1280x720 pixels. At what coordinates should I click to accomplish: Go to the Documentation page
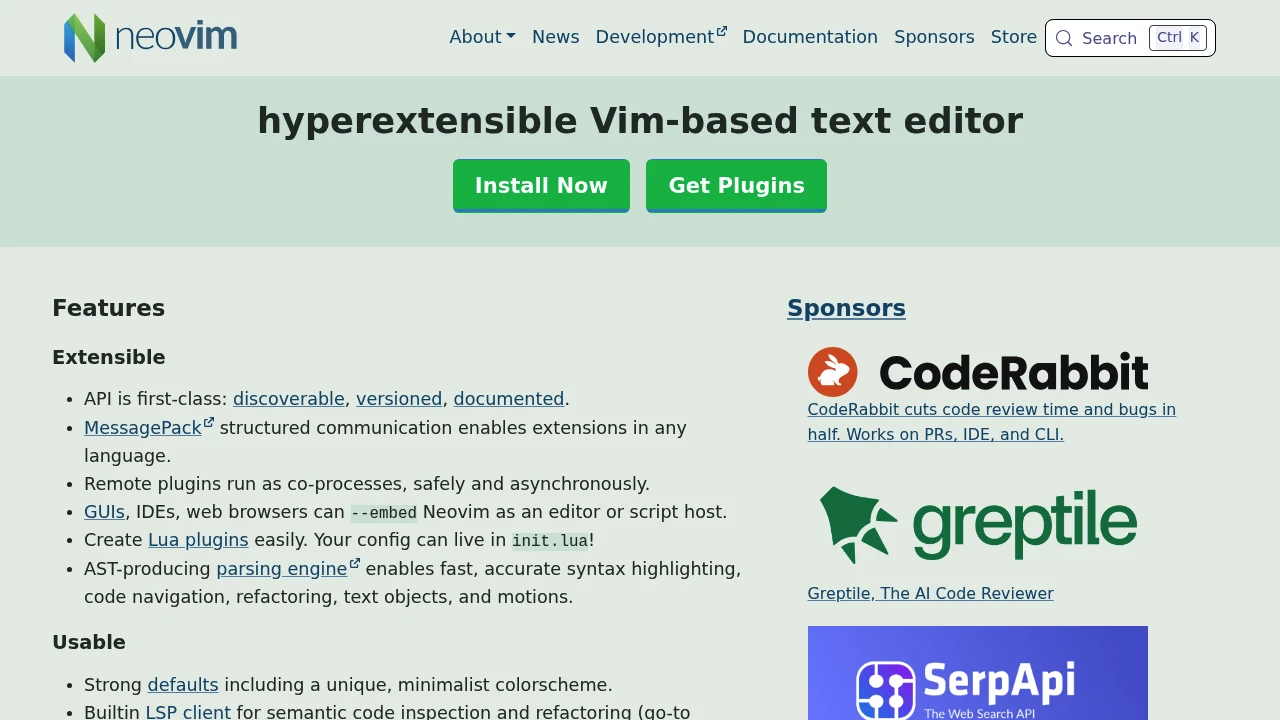[810, 37]
